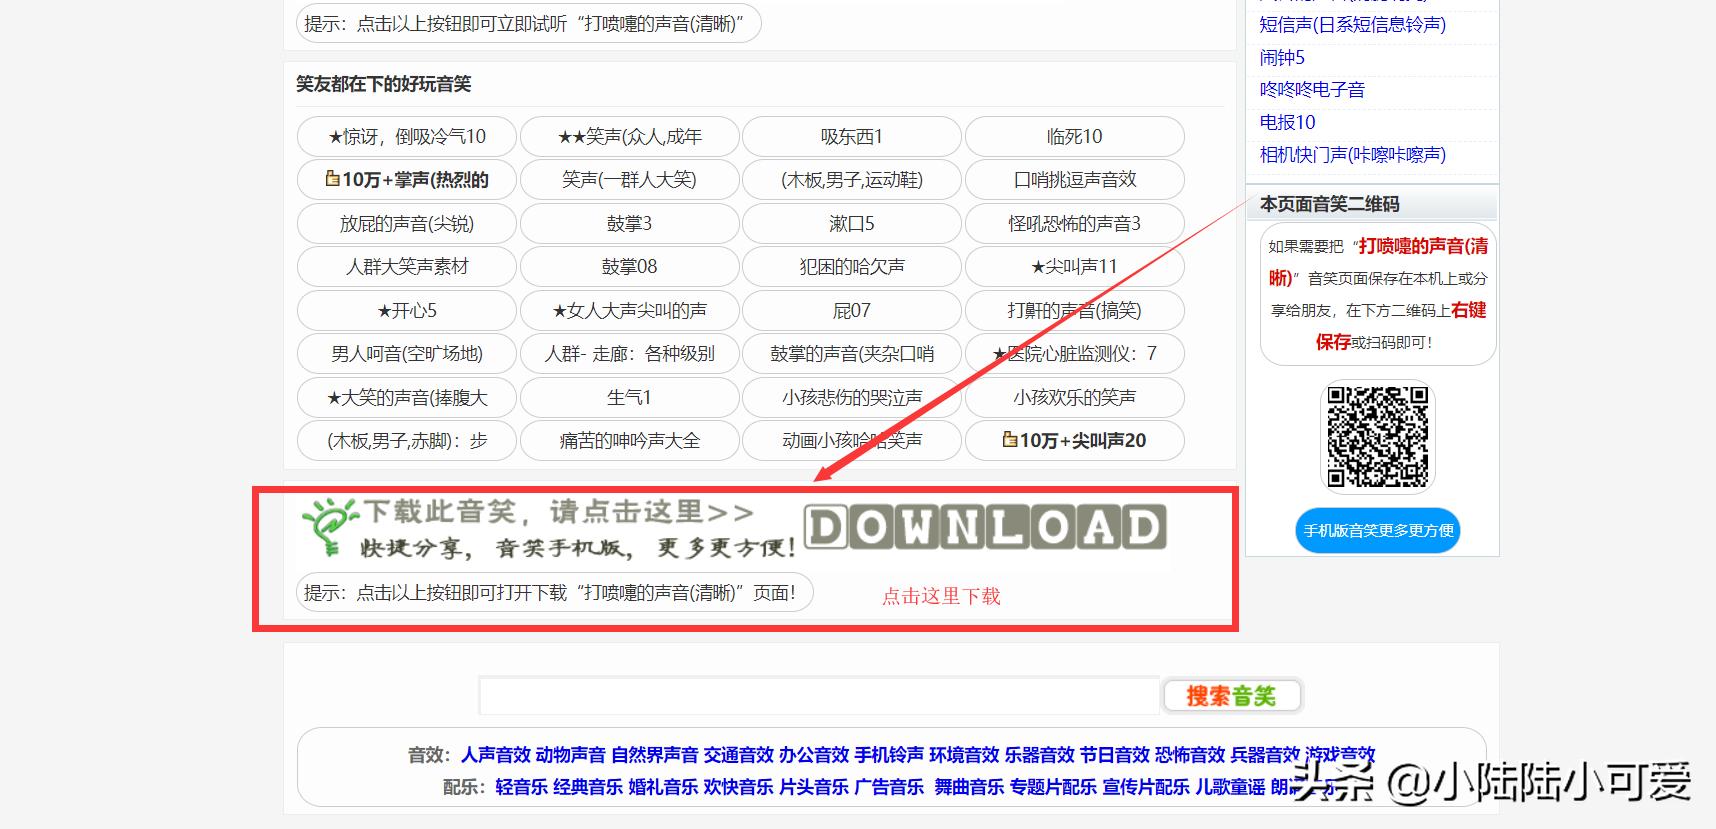Click the 手机版音笑更多更方便 button
The width and height of the screenshot is (1716, 829).
1378,531
